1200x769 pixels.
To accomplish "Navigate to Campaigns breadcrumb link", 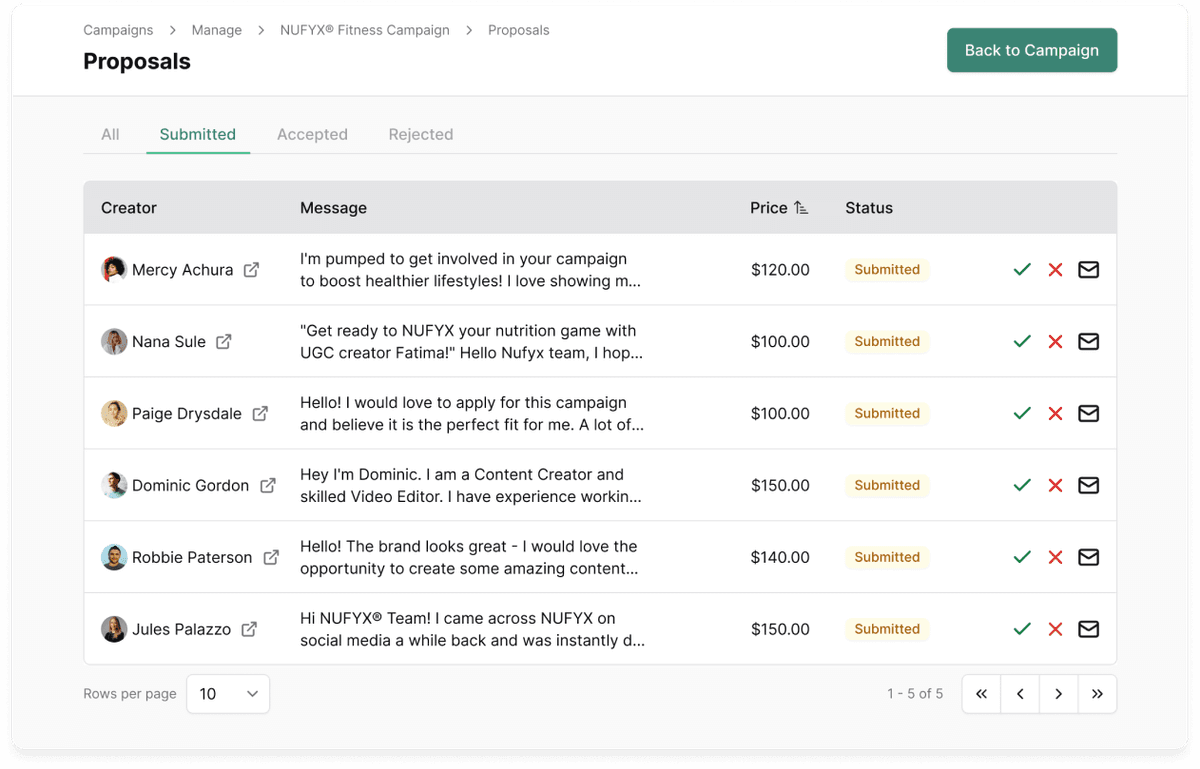I will [x=118, y=30].
